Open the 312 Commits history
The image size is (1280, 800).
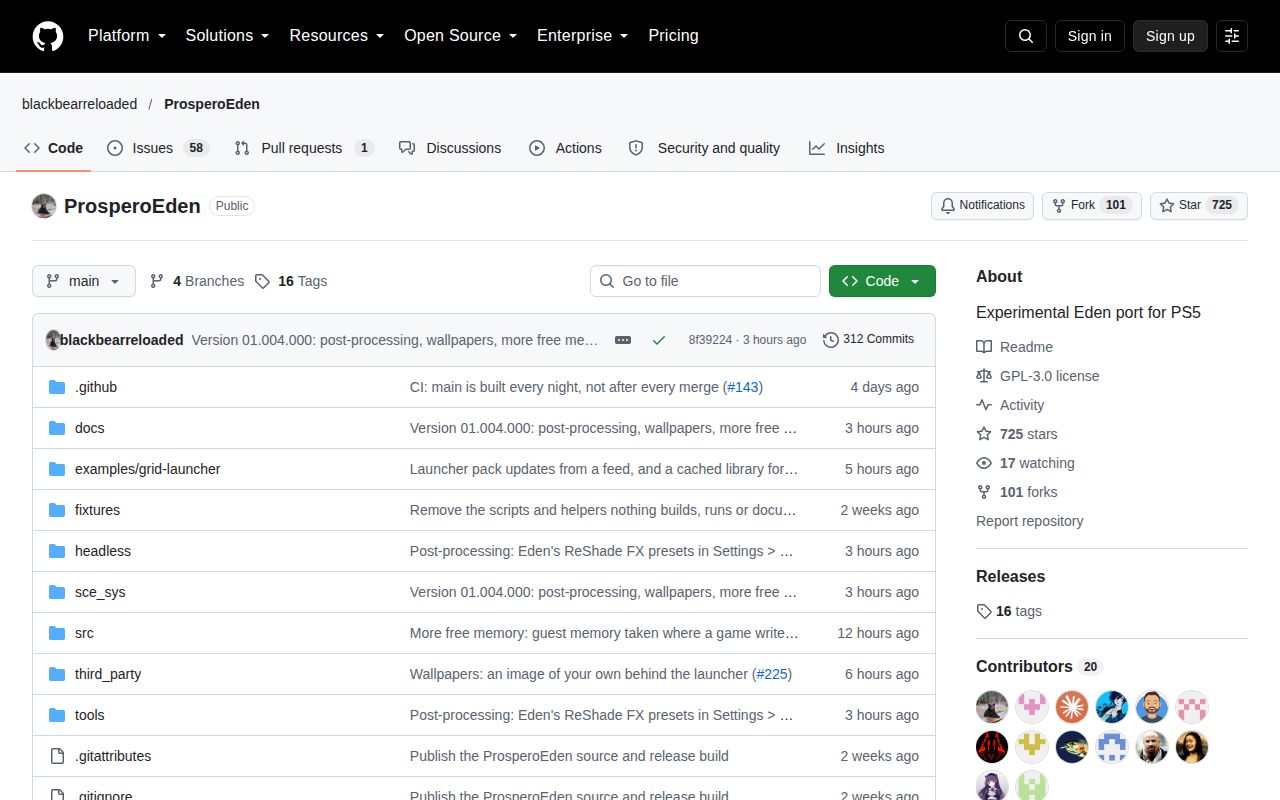tap(868, 340)
